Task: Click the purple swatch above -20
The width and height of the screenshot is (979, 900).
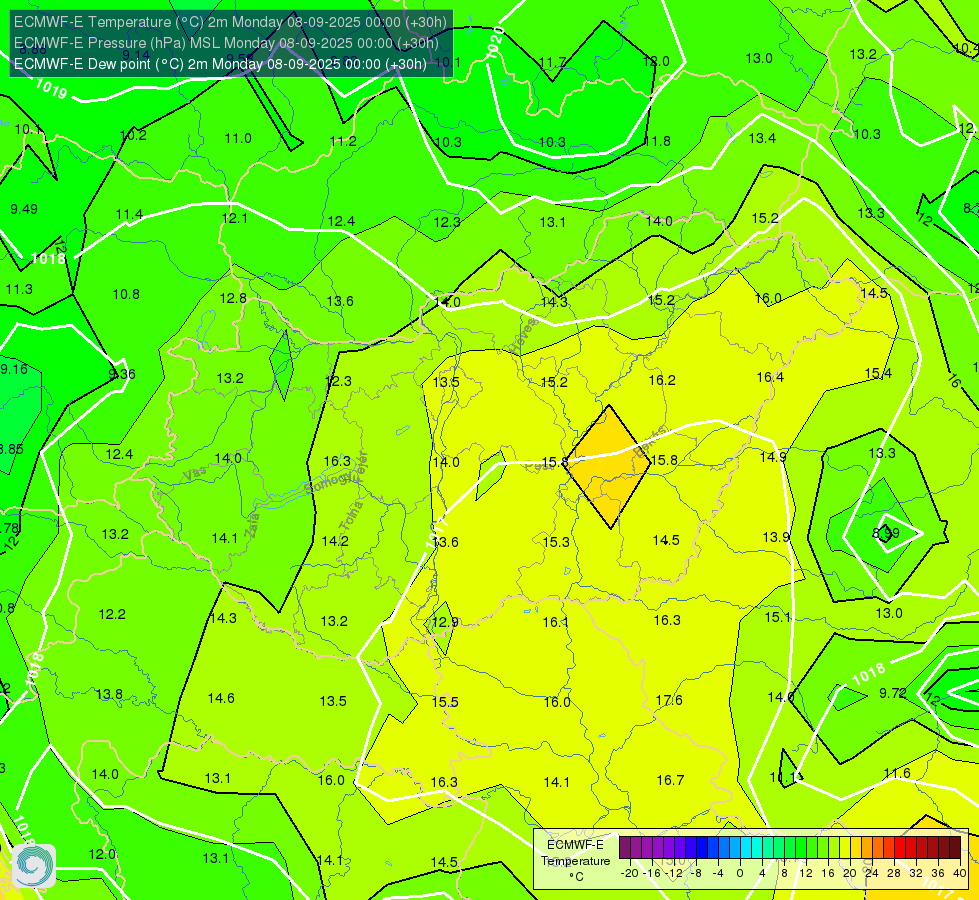Action: tap(625, 848)
